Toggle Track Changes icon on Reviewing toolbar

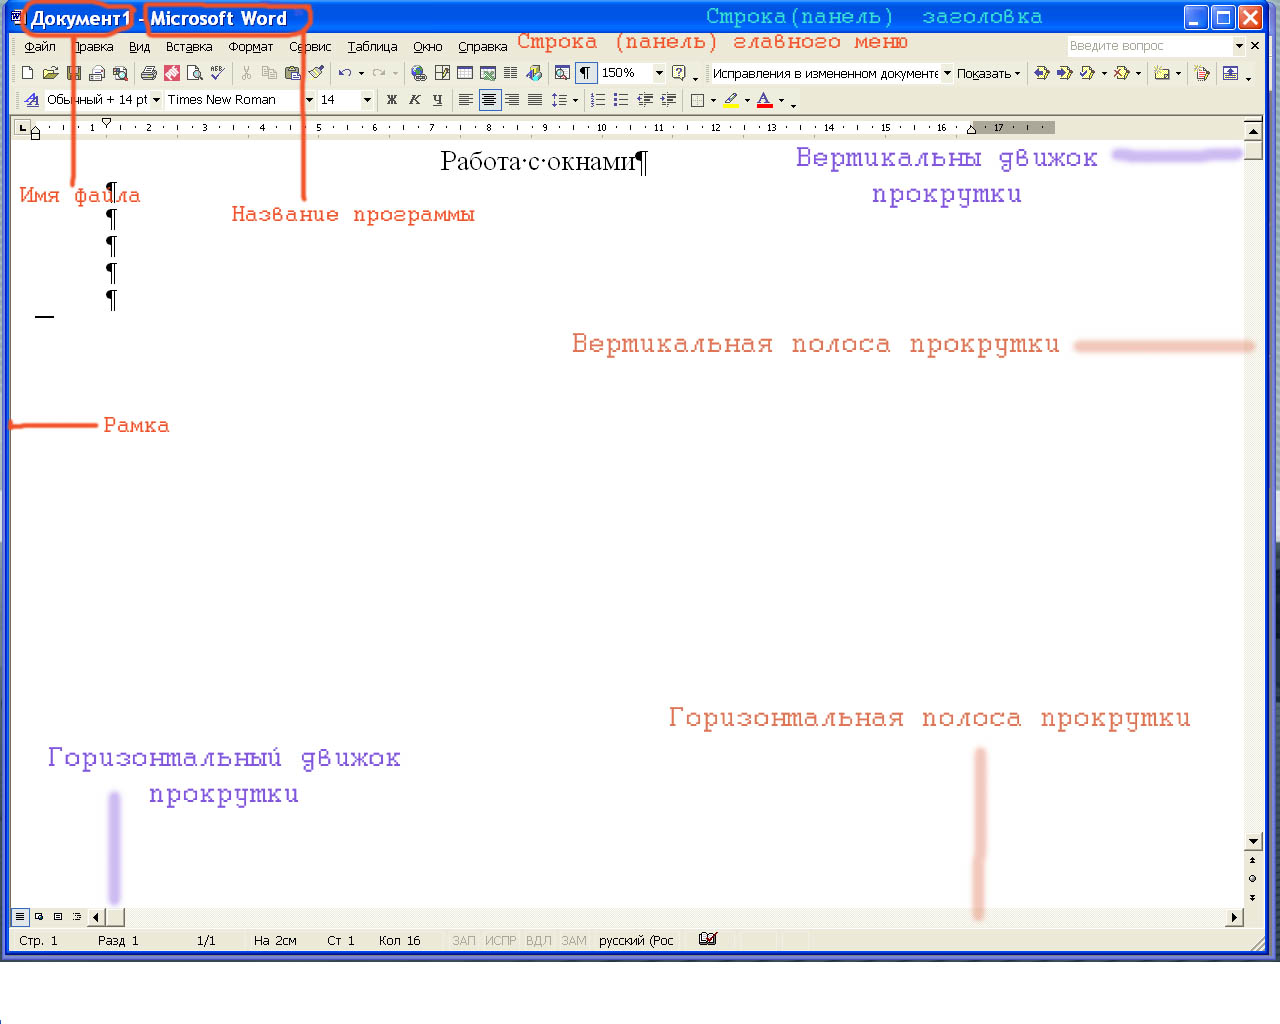click(1202, 73)
